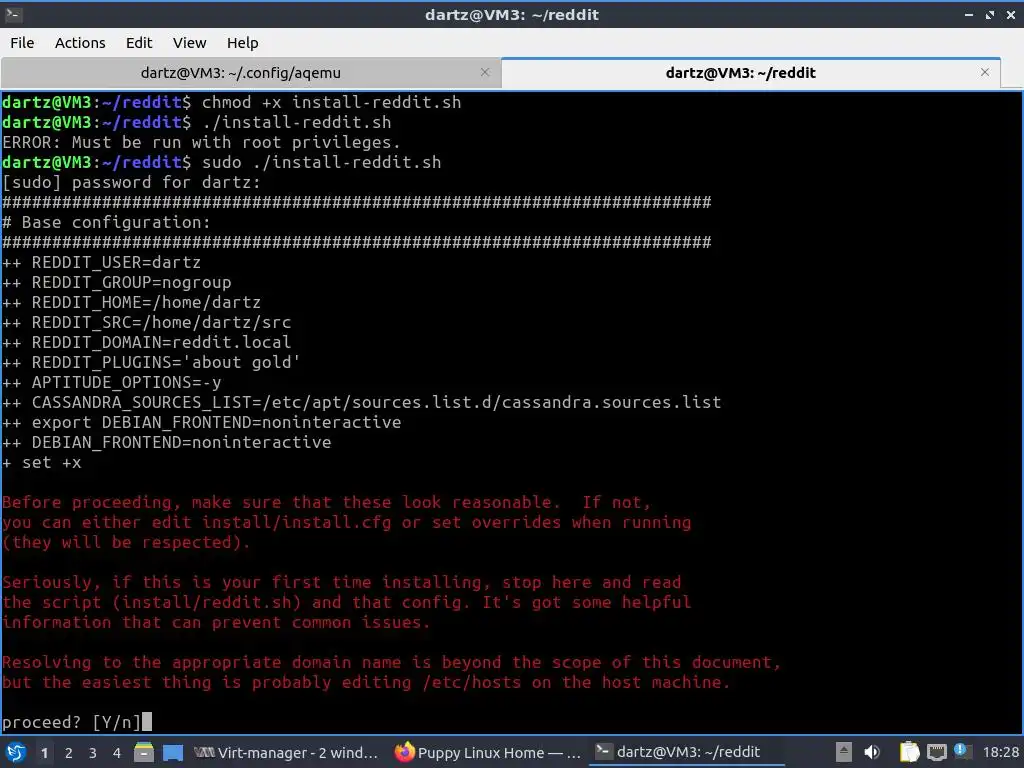Open the volume control in the tray
The height and width of the screenshot is (768, 1024).
(x=872, y=752)
